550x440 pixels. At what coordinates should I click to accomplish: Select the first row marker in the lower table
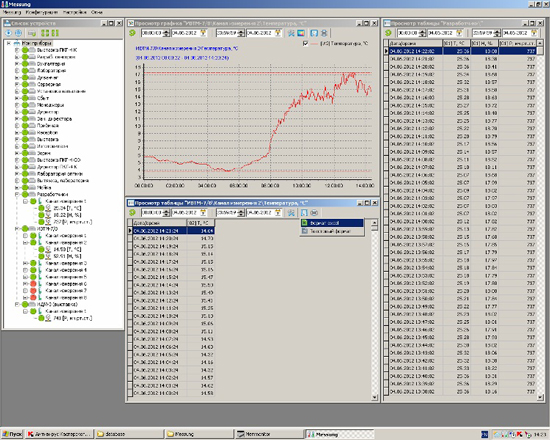point(130,231)
